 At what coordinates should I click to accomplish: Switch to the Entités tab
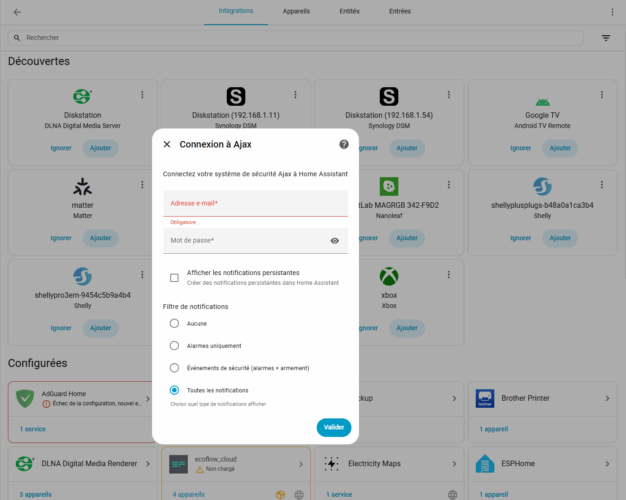tap(349, 11)
